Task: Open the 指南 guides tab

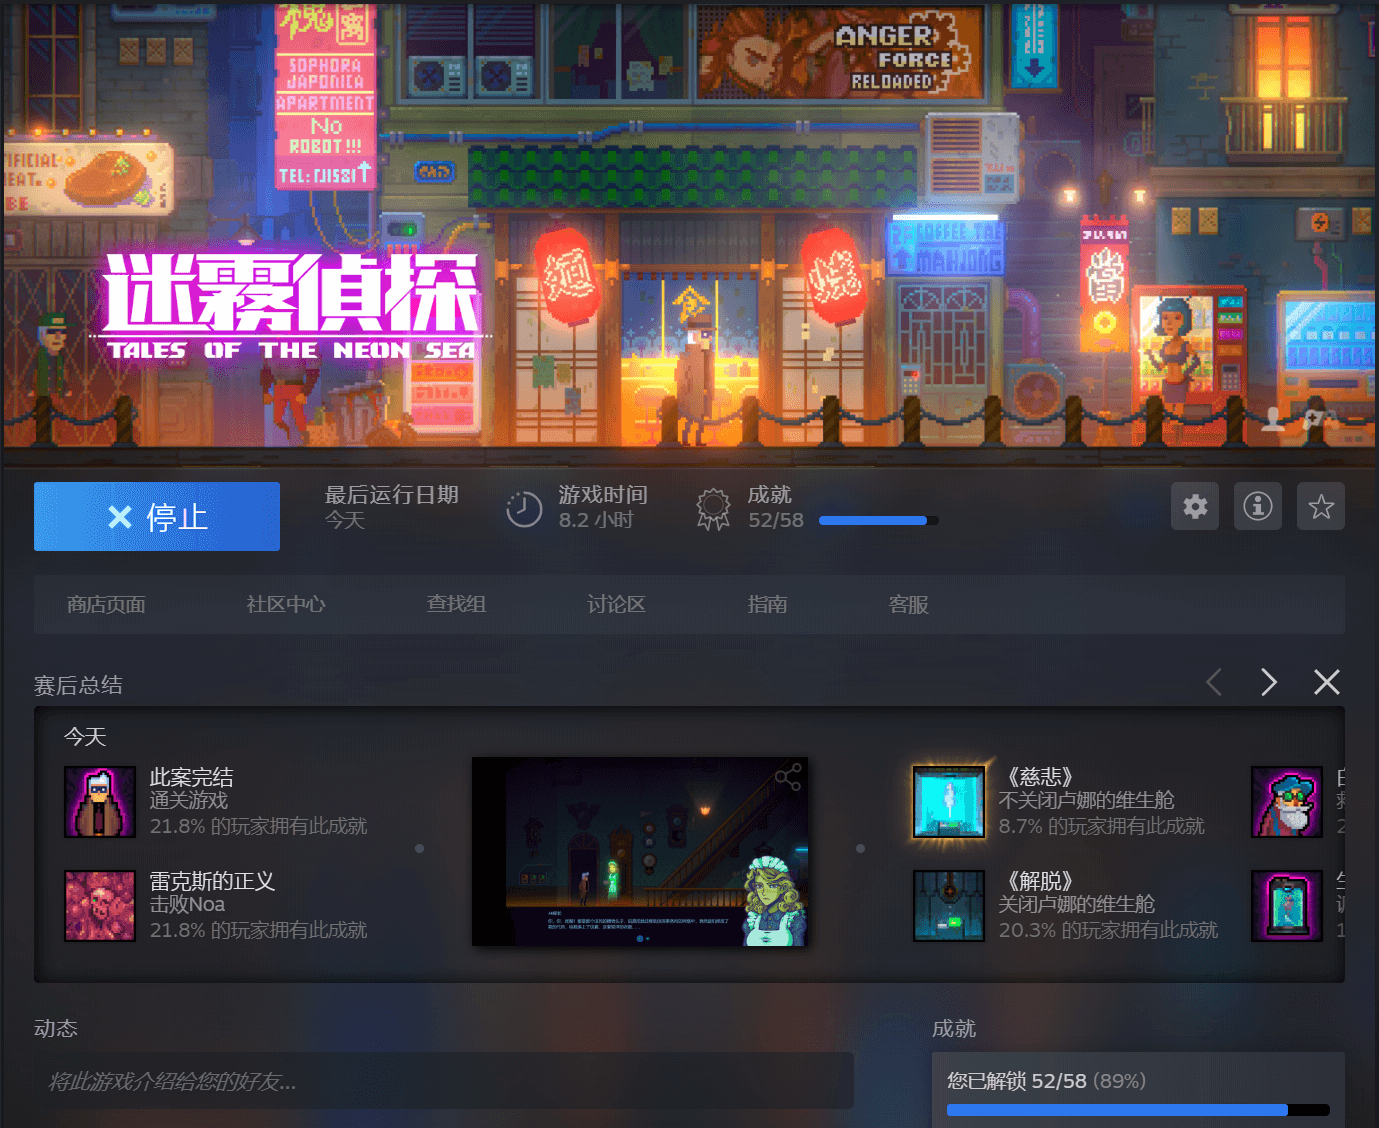Action: click(767, 604)
